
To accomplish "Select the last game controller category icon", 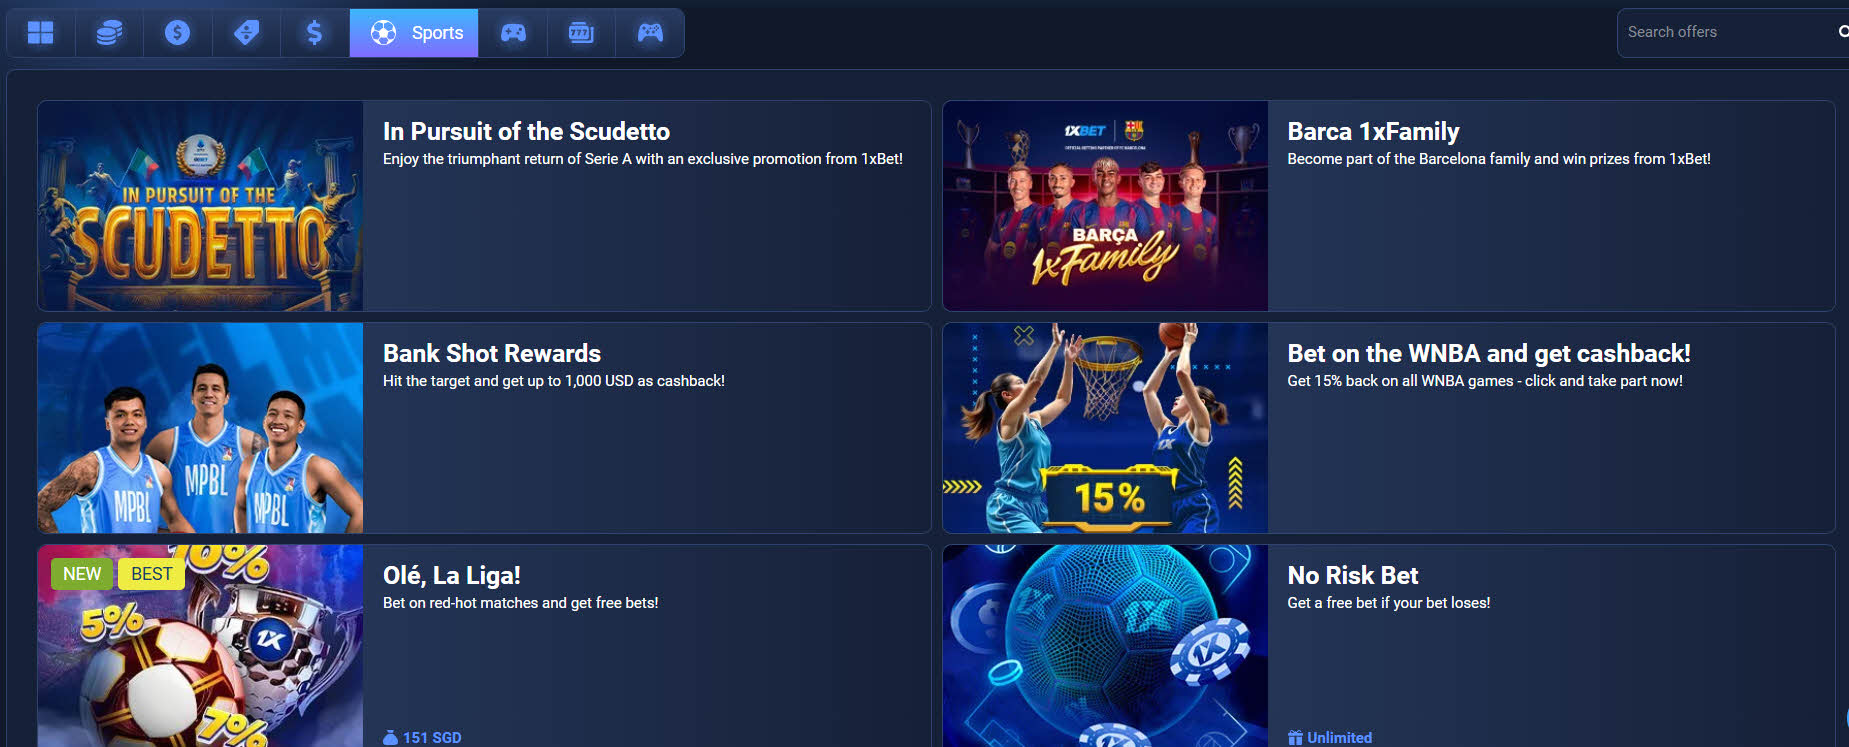I will (650, 33).
